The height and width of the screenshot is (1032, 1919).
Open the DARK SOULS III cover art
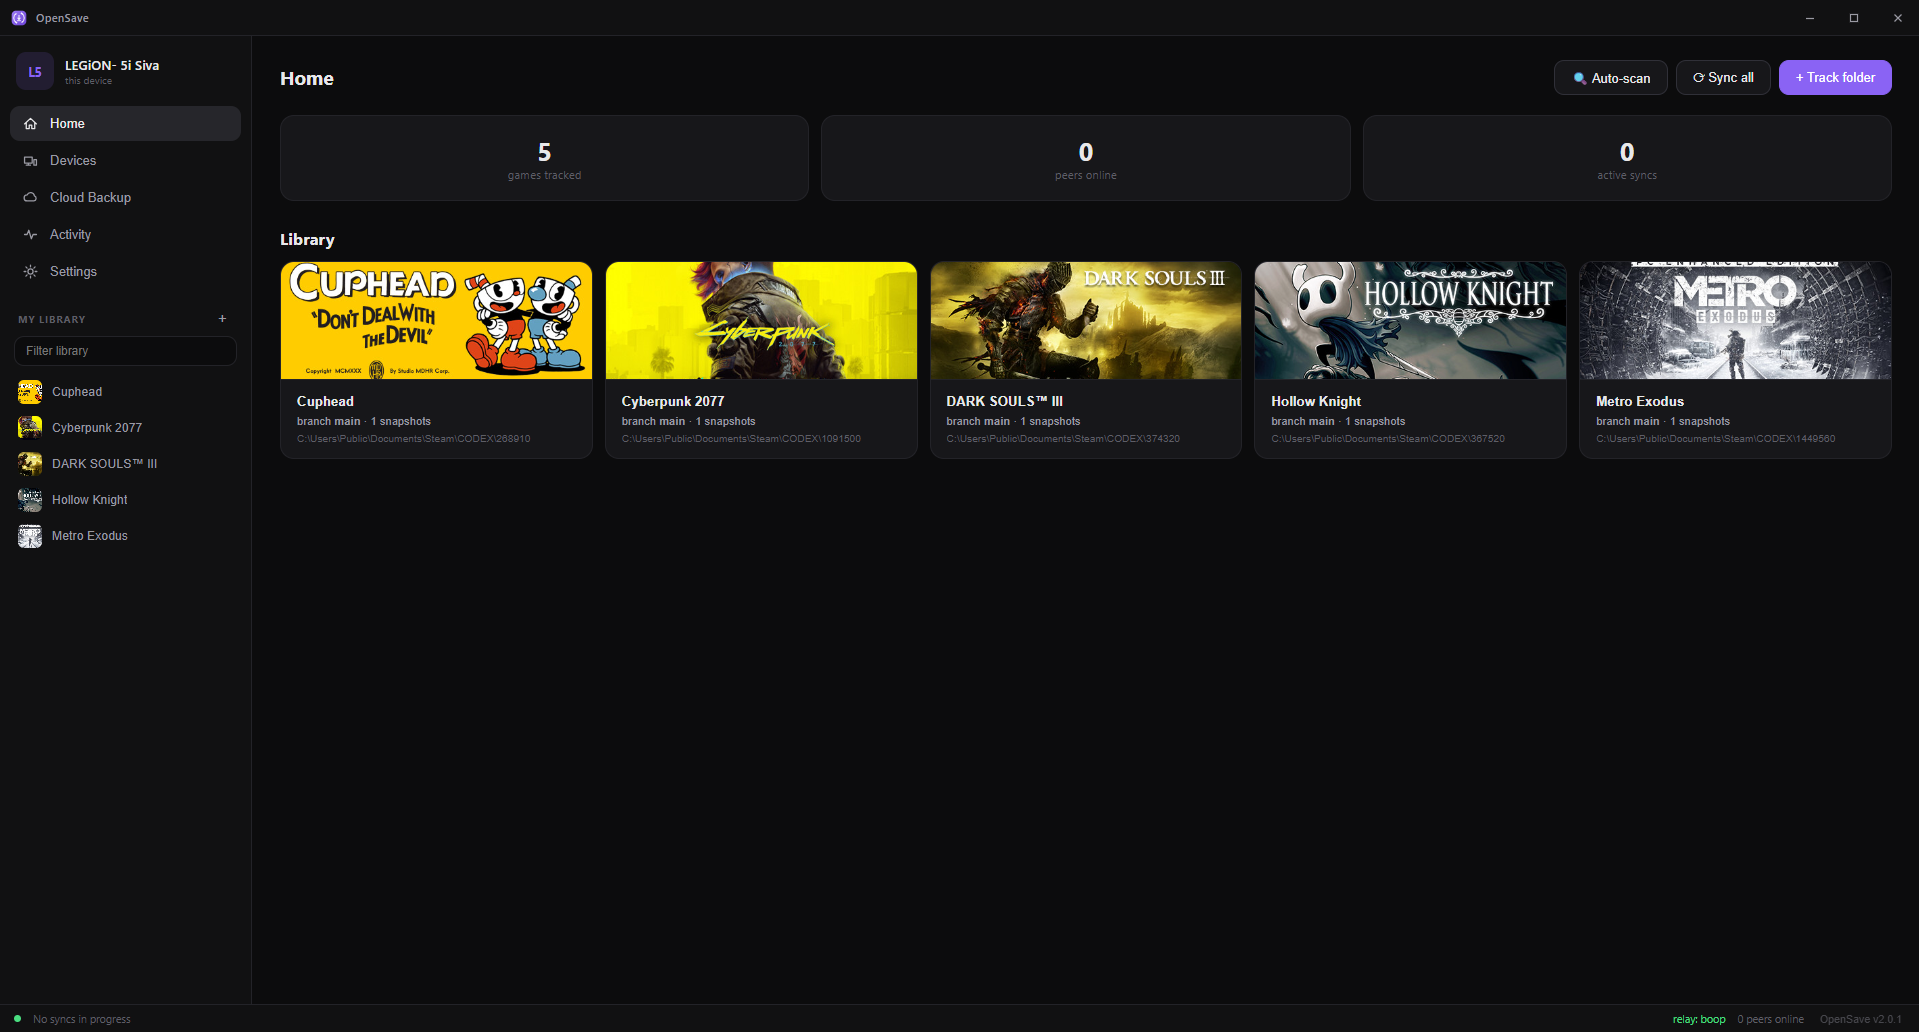[x=1086, y=320]
